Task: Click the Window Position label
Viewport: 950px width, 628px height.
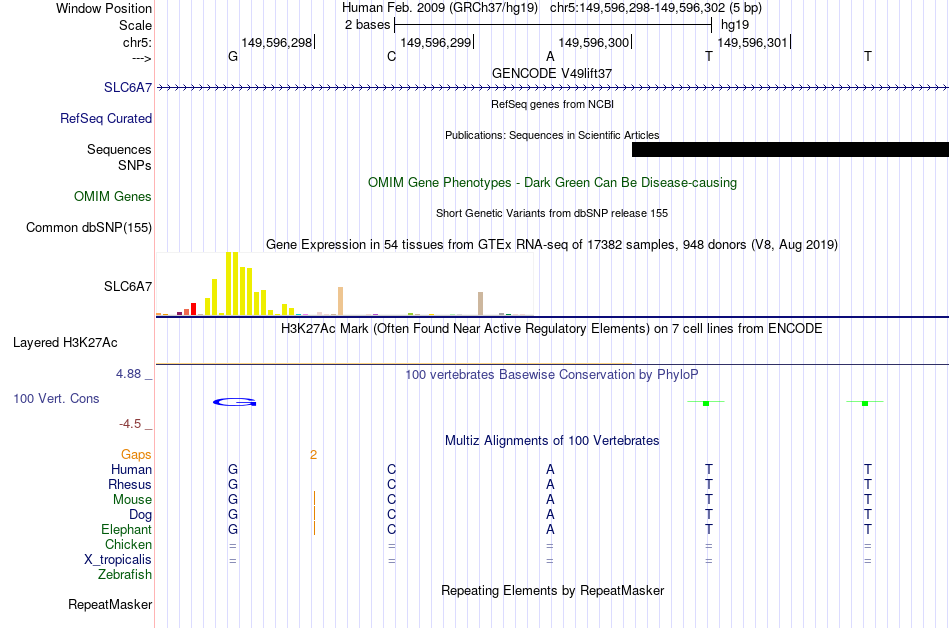Action: click(104, 8)
